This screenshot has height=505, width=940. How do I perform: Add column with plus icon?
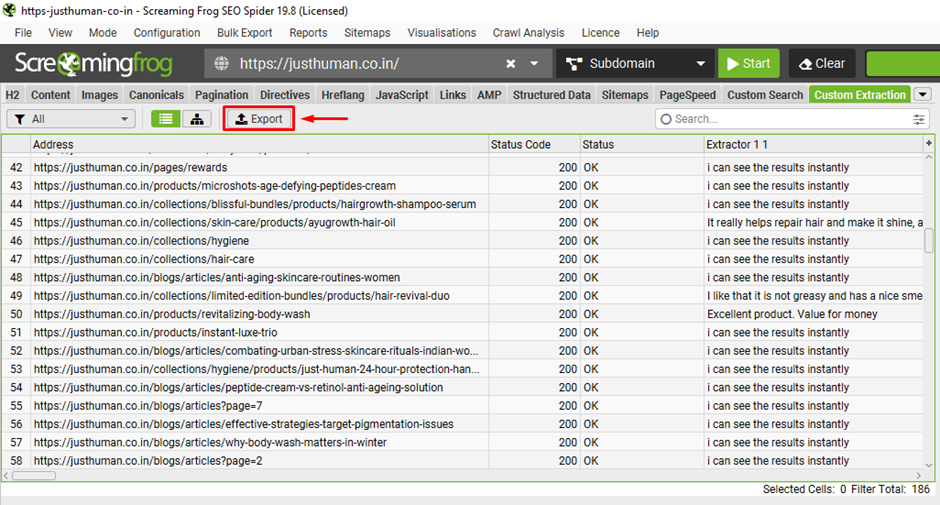(x=929, y=143)
